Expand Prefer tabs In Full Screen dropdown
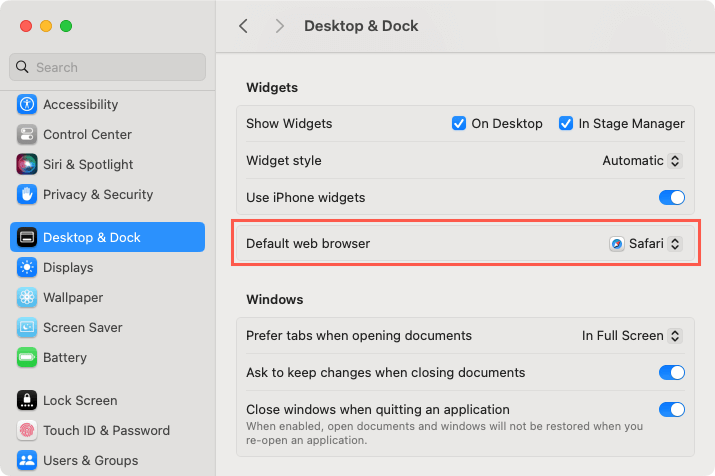This screenshot has width=715, height=476. coord(632,336)
